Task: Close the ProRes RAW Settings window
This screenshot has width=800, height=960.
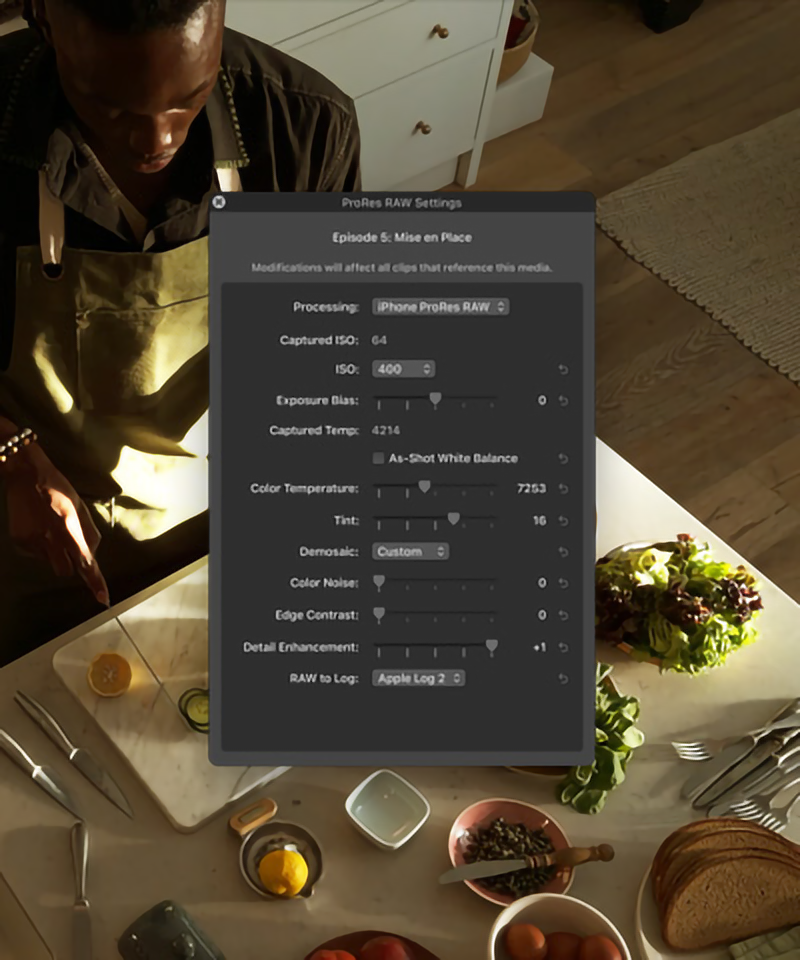Action: (220, 202)
